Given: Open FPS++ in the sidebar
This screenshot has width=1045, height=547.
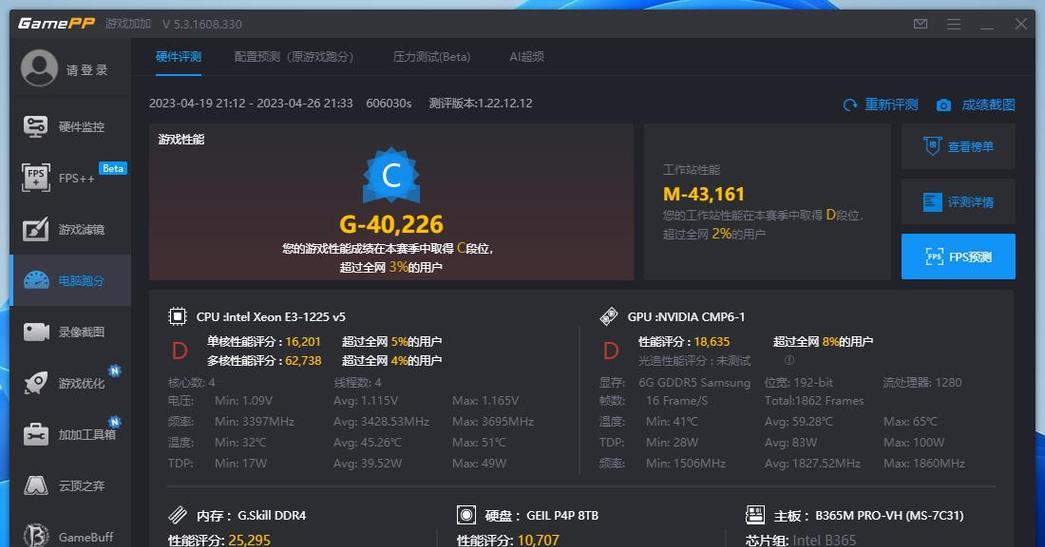Looking at the screenshot, I should 70,178.
